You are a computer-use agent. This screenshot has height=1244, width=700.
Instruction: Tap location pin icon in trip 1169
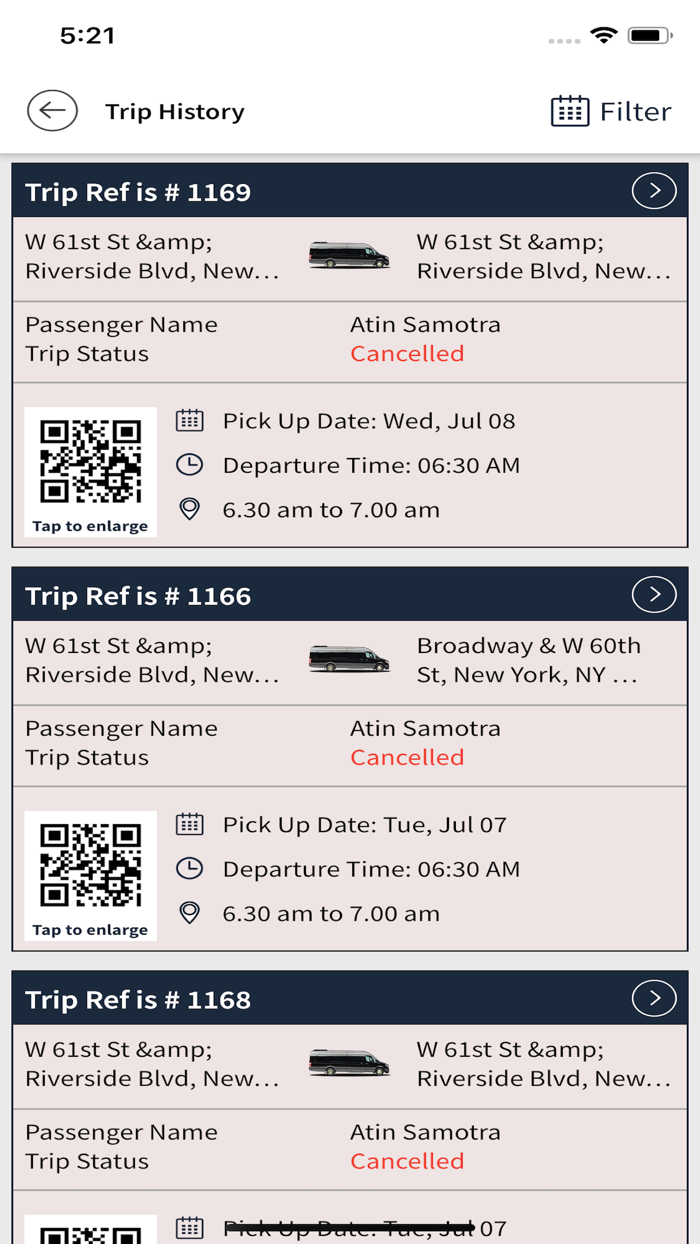189,509
